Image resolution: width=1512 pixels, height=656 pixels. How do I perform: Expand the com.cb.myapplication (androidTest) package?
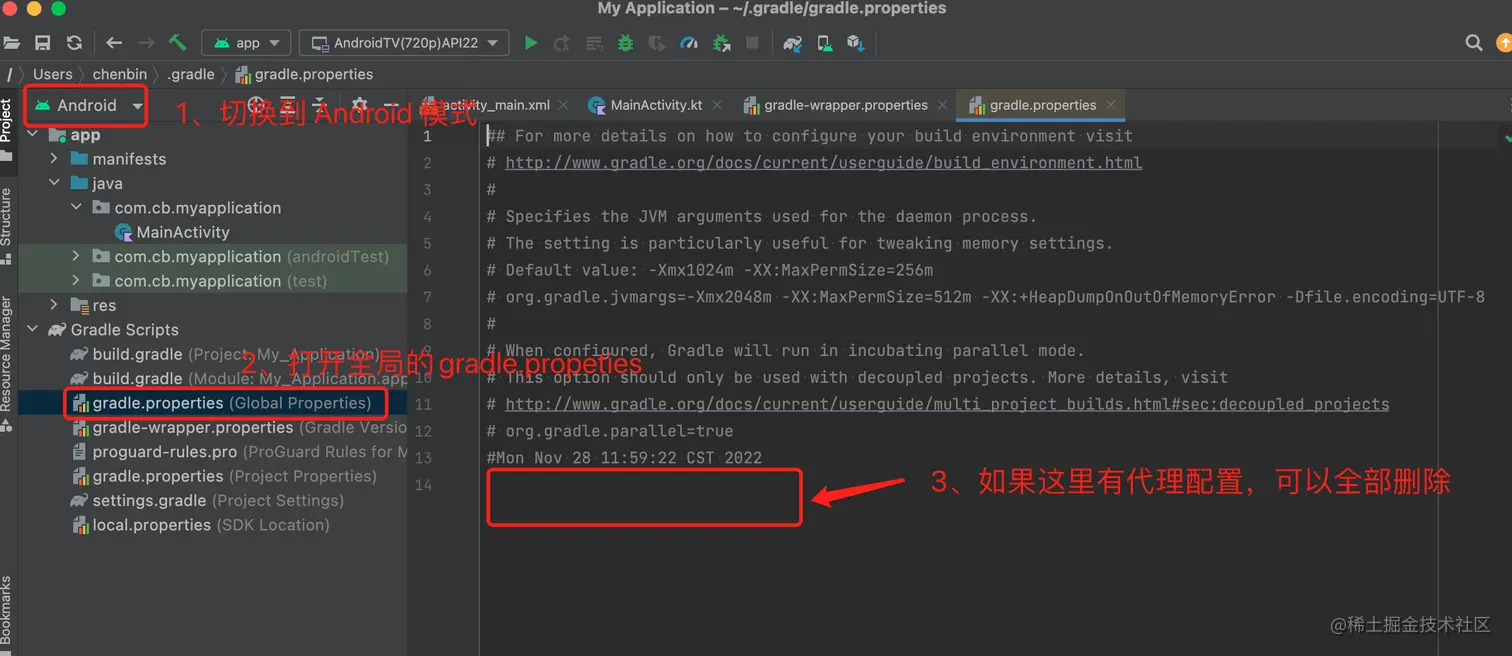click(x=74, y=256)
